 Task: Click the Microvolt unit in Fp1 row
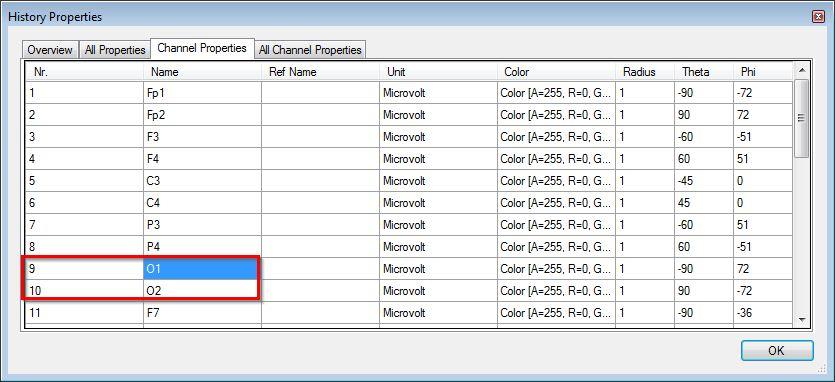point(439,93)
